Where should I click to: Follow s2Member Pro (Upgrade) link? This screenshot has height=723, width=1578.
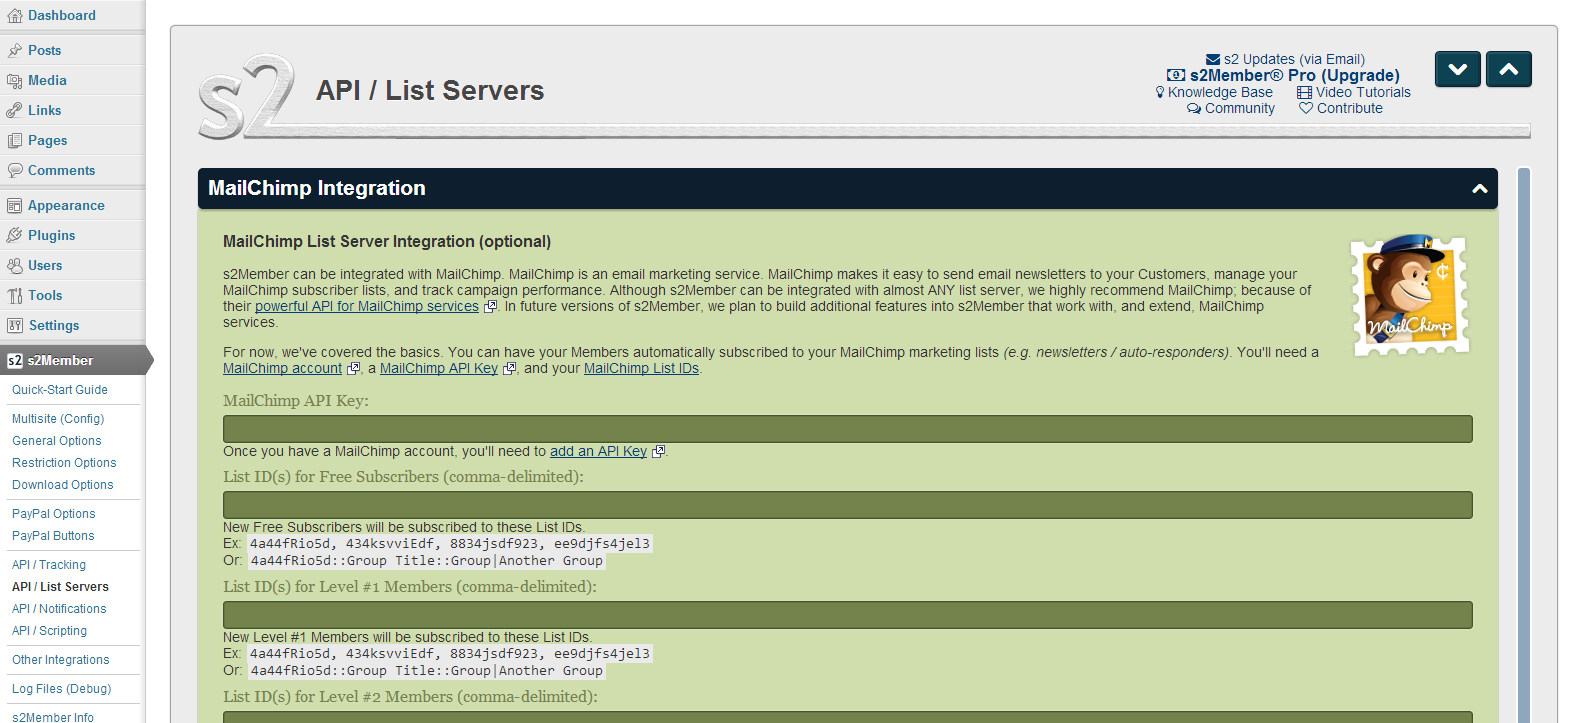1295,75
